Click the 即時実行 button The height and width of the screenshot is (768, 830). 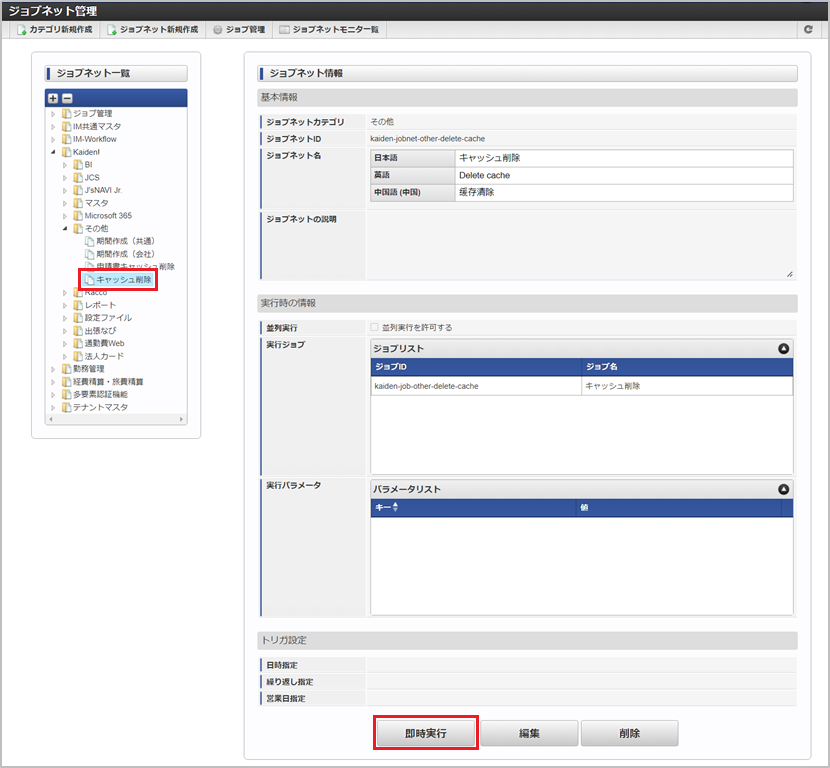click(x=426, y=733)
